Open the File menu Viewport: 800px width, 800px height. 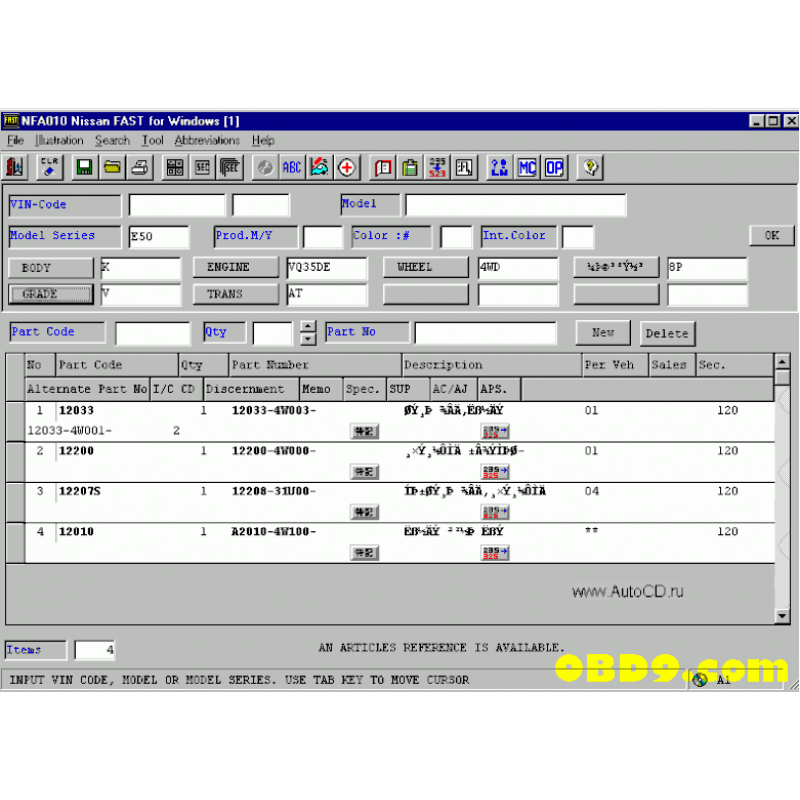pyautogui.click(x=15, y=140)
